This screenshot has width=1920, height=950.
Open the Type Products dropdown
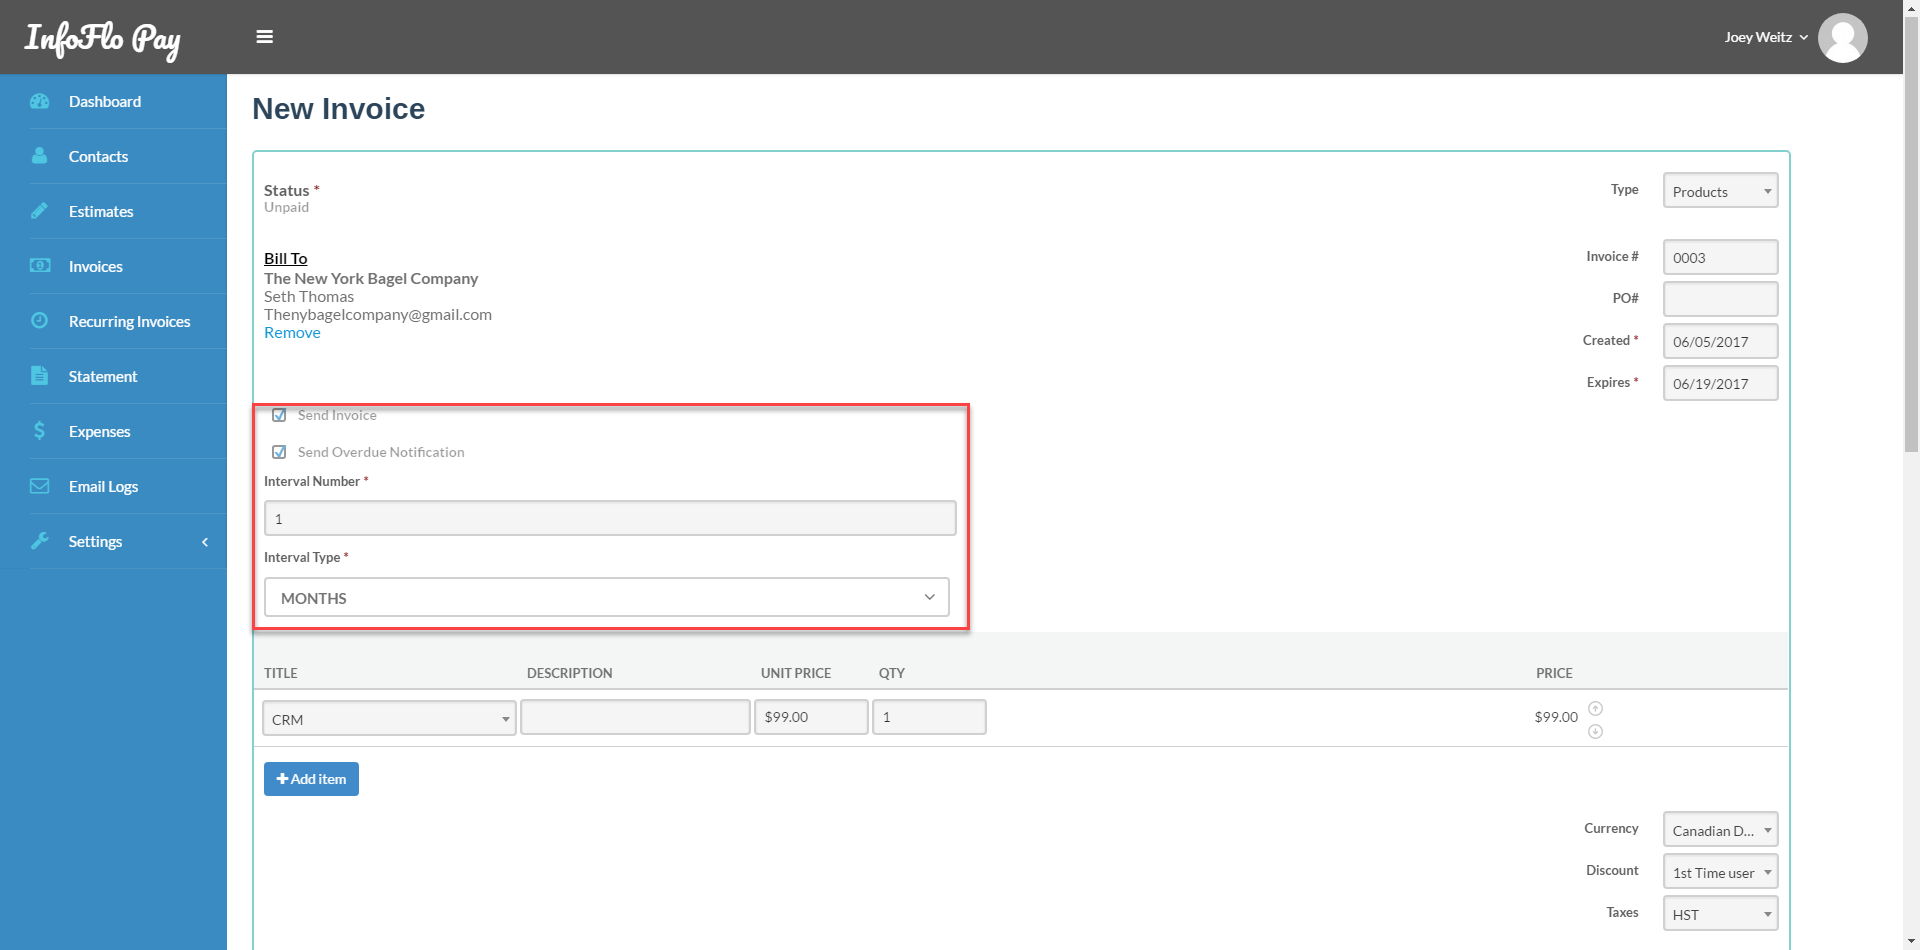pyautogui.click(x=1720, y=191)
